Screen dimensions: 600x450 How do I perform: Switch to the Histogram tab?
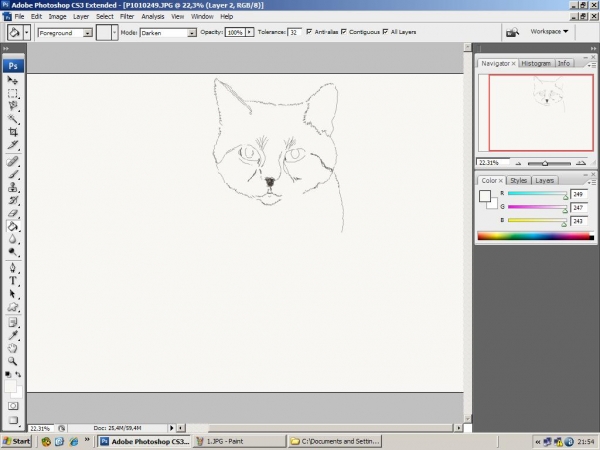pos(536,64)
